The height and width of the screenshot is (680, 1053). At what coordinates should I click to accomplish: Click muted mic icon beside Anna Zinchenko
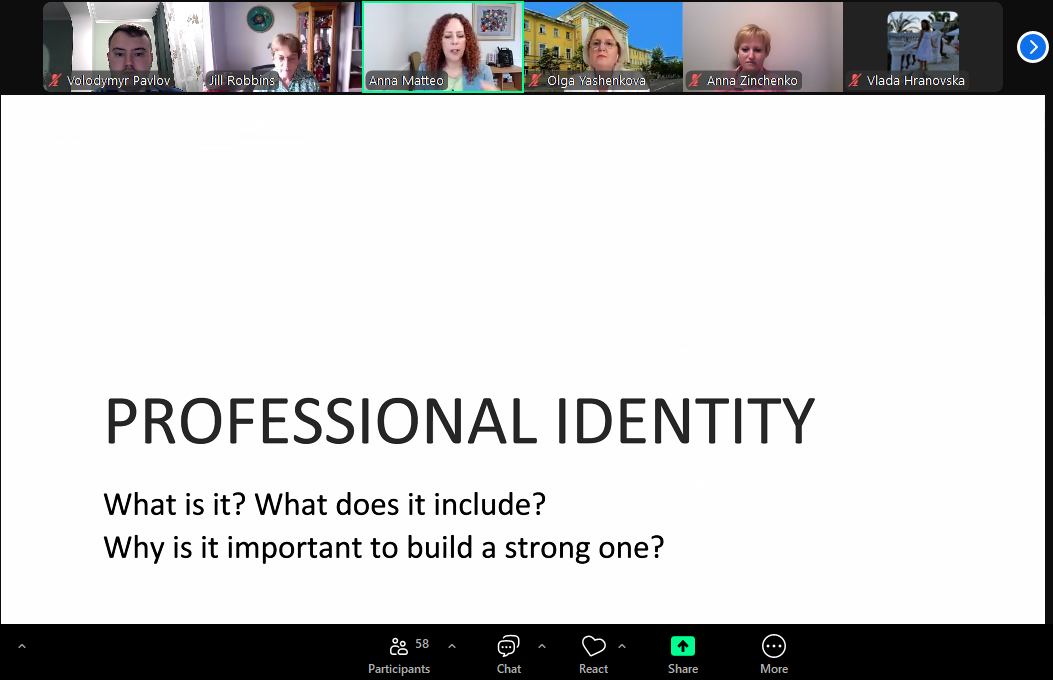[x=695, y=81]
